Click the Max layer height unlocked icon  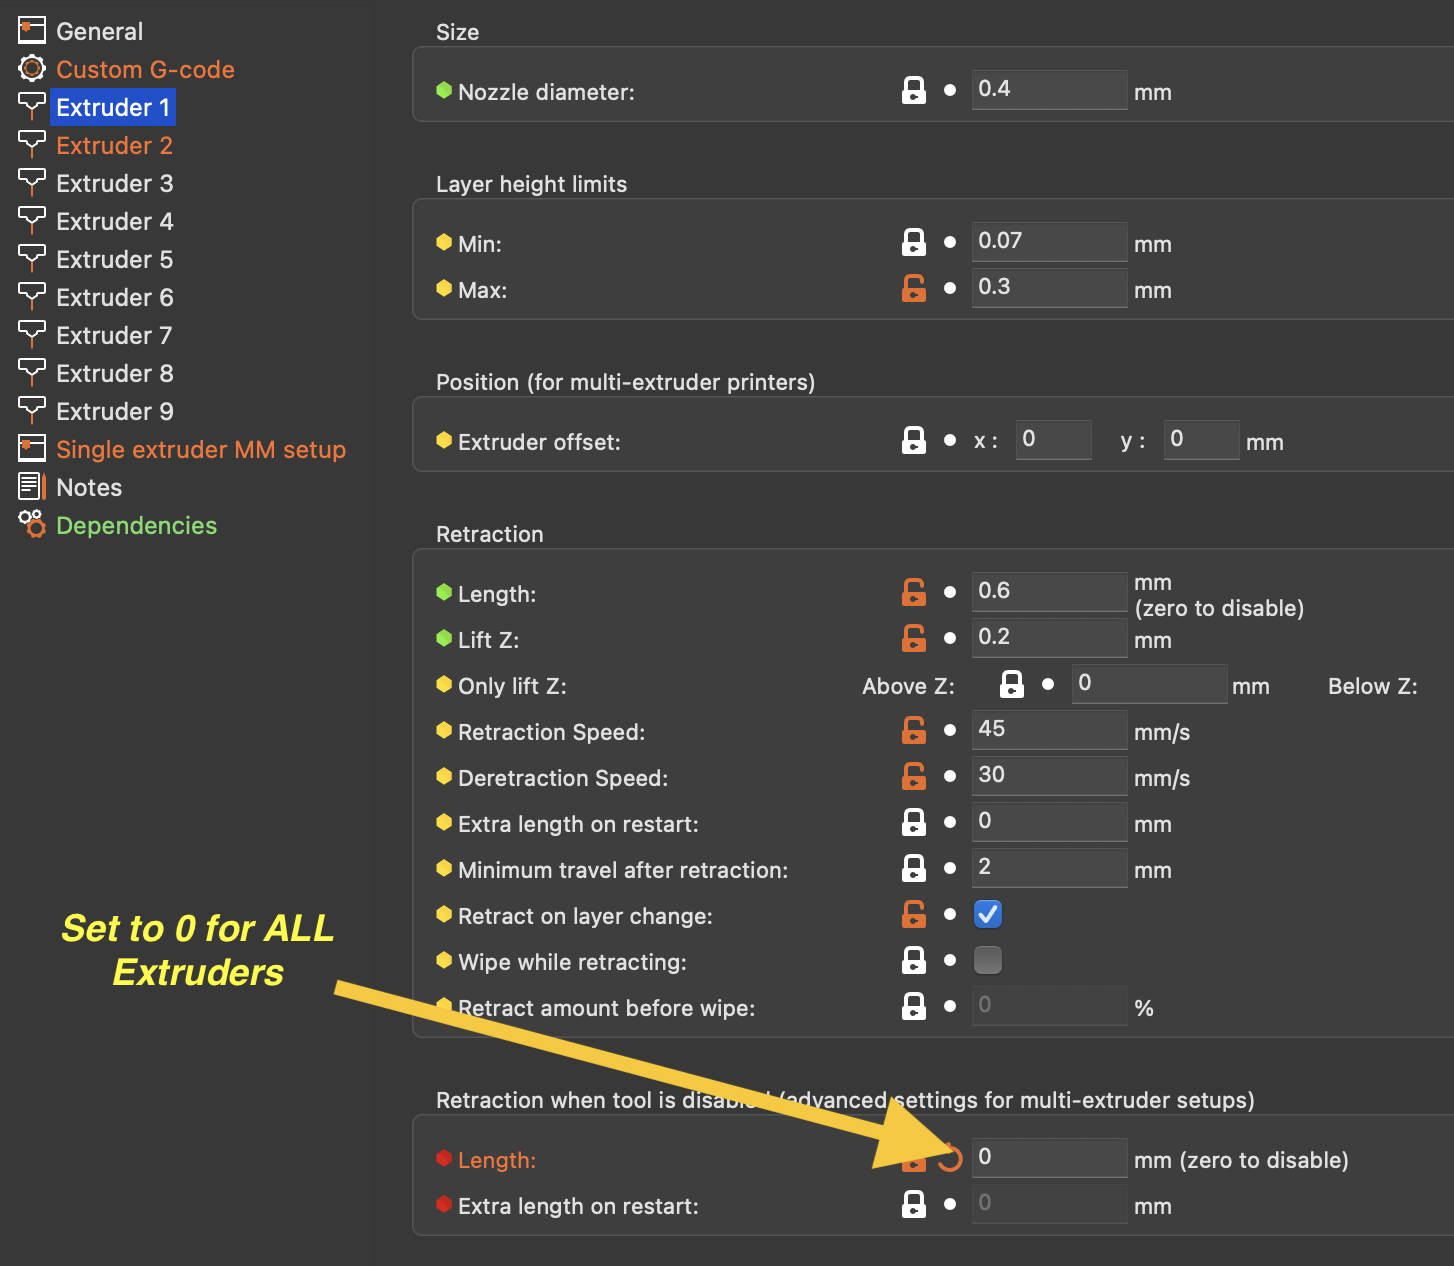[914, 288]
